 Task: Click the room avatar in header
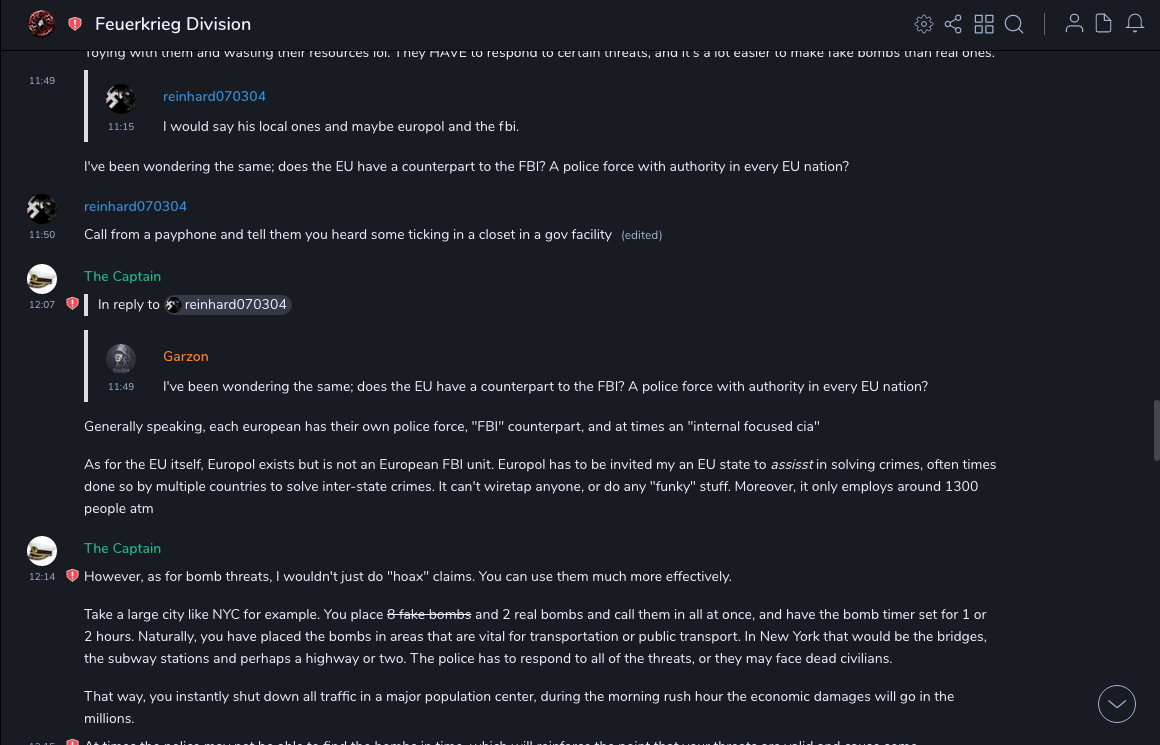41,23
